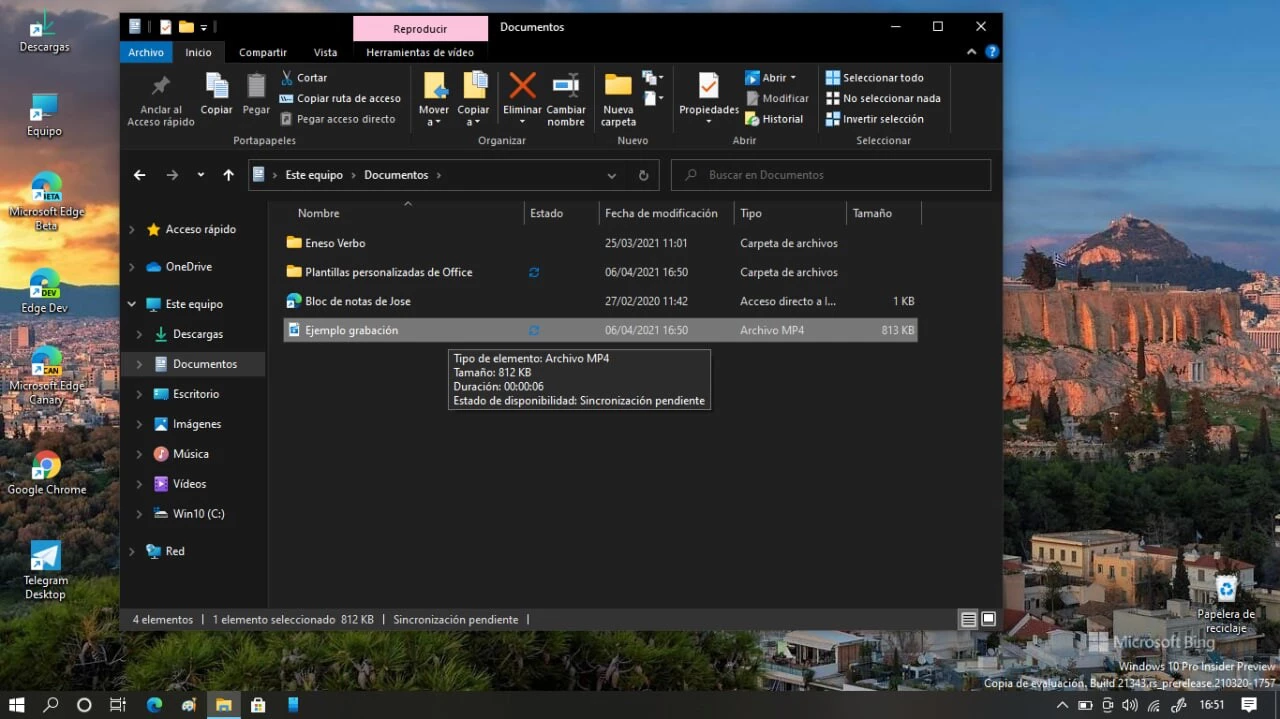Image resolution: width=1280 pixels, height=719 pixels.
Task: Open Microsoft Edge from the taskbar
Action: click(154, 705)
